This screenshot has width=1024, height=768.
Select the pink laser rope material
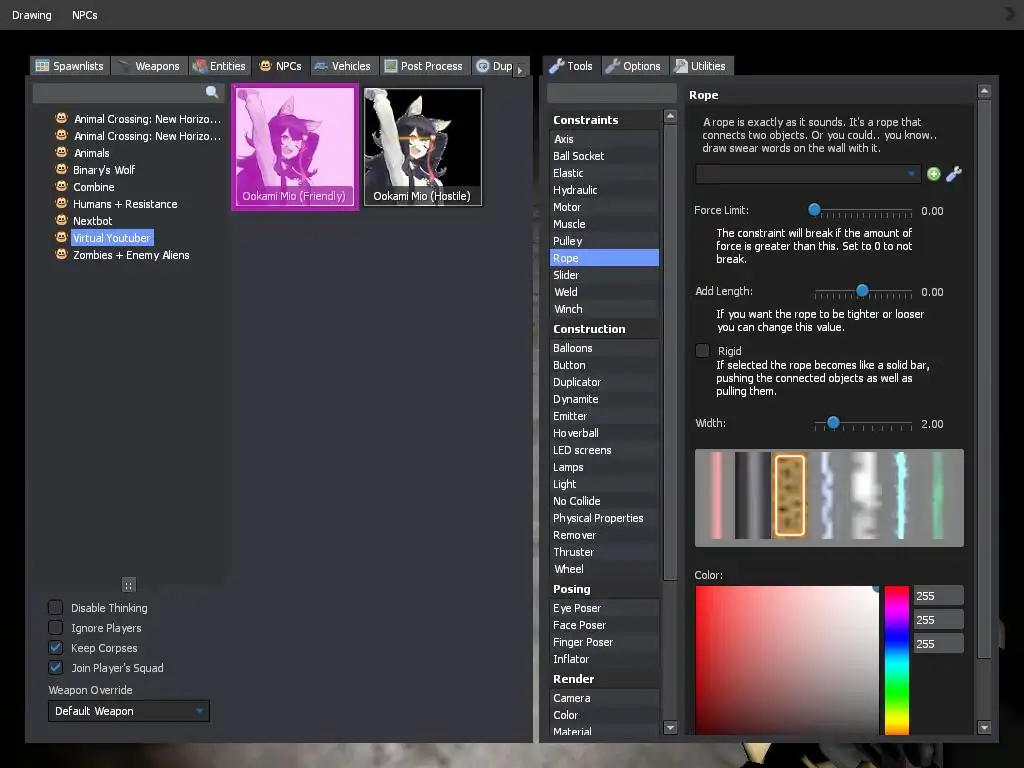click(716, 496)
